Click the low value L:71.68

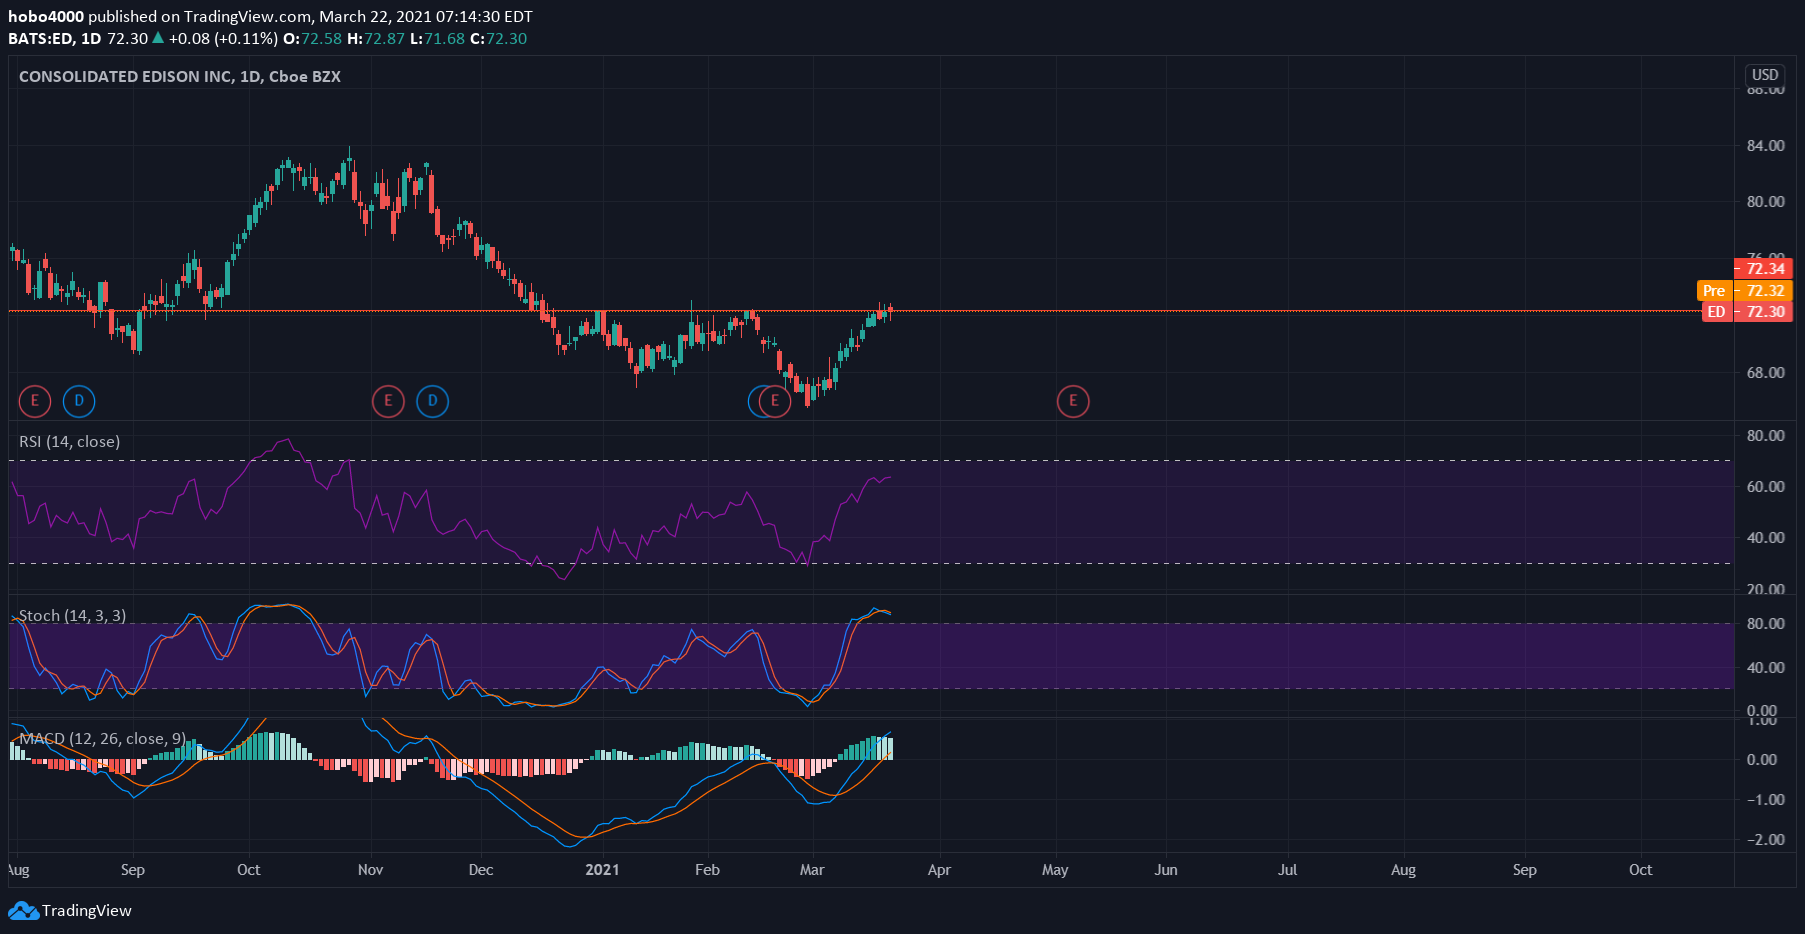pyautogui.click(x=437, y=38)
